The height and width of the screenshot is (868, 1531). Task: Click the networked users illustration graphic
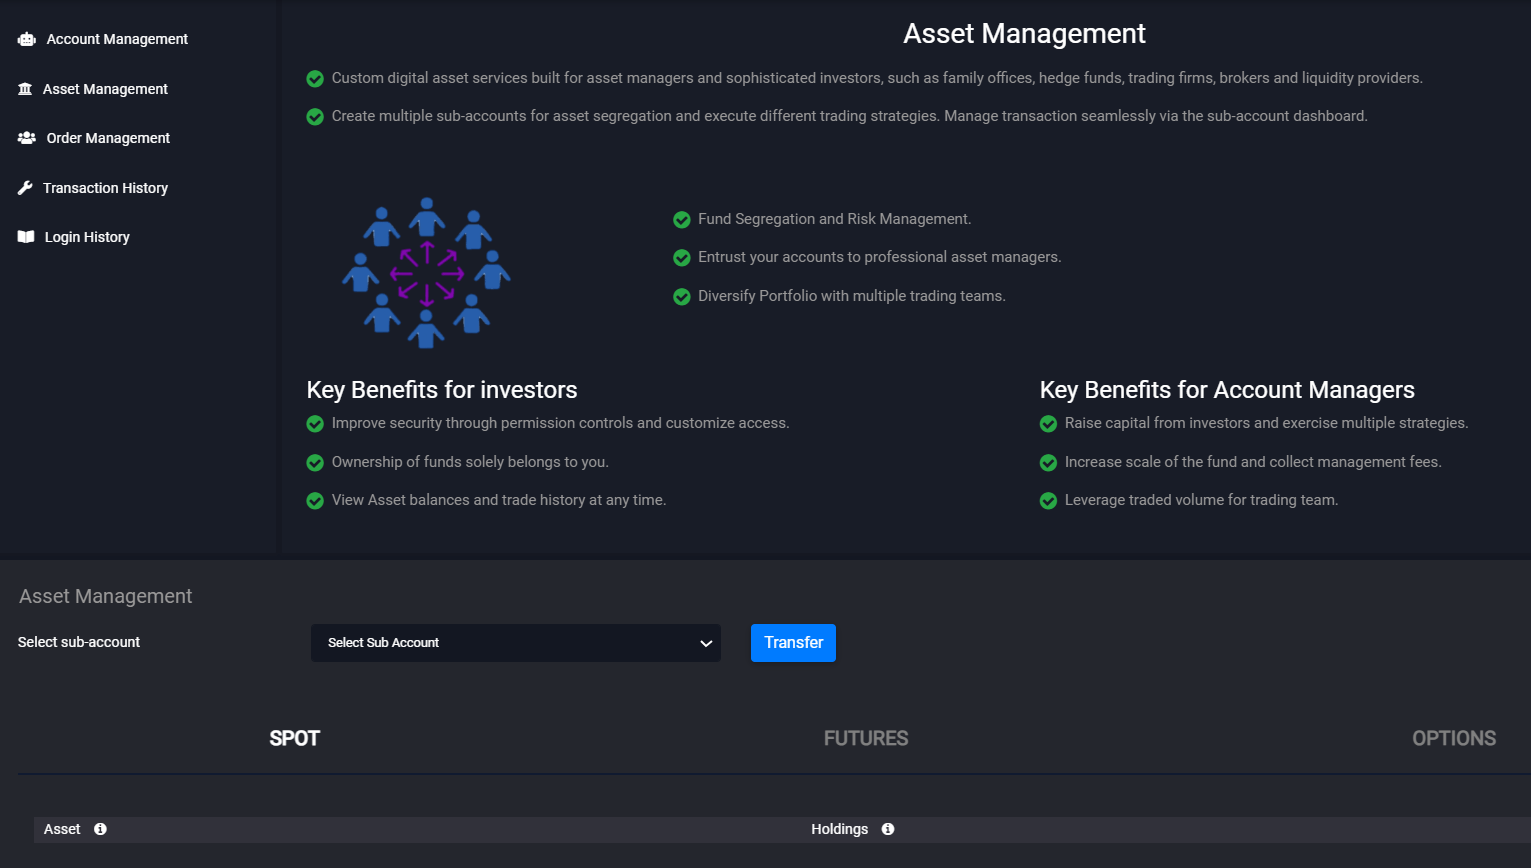point(426,272)
